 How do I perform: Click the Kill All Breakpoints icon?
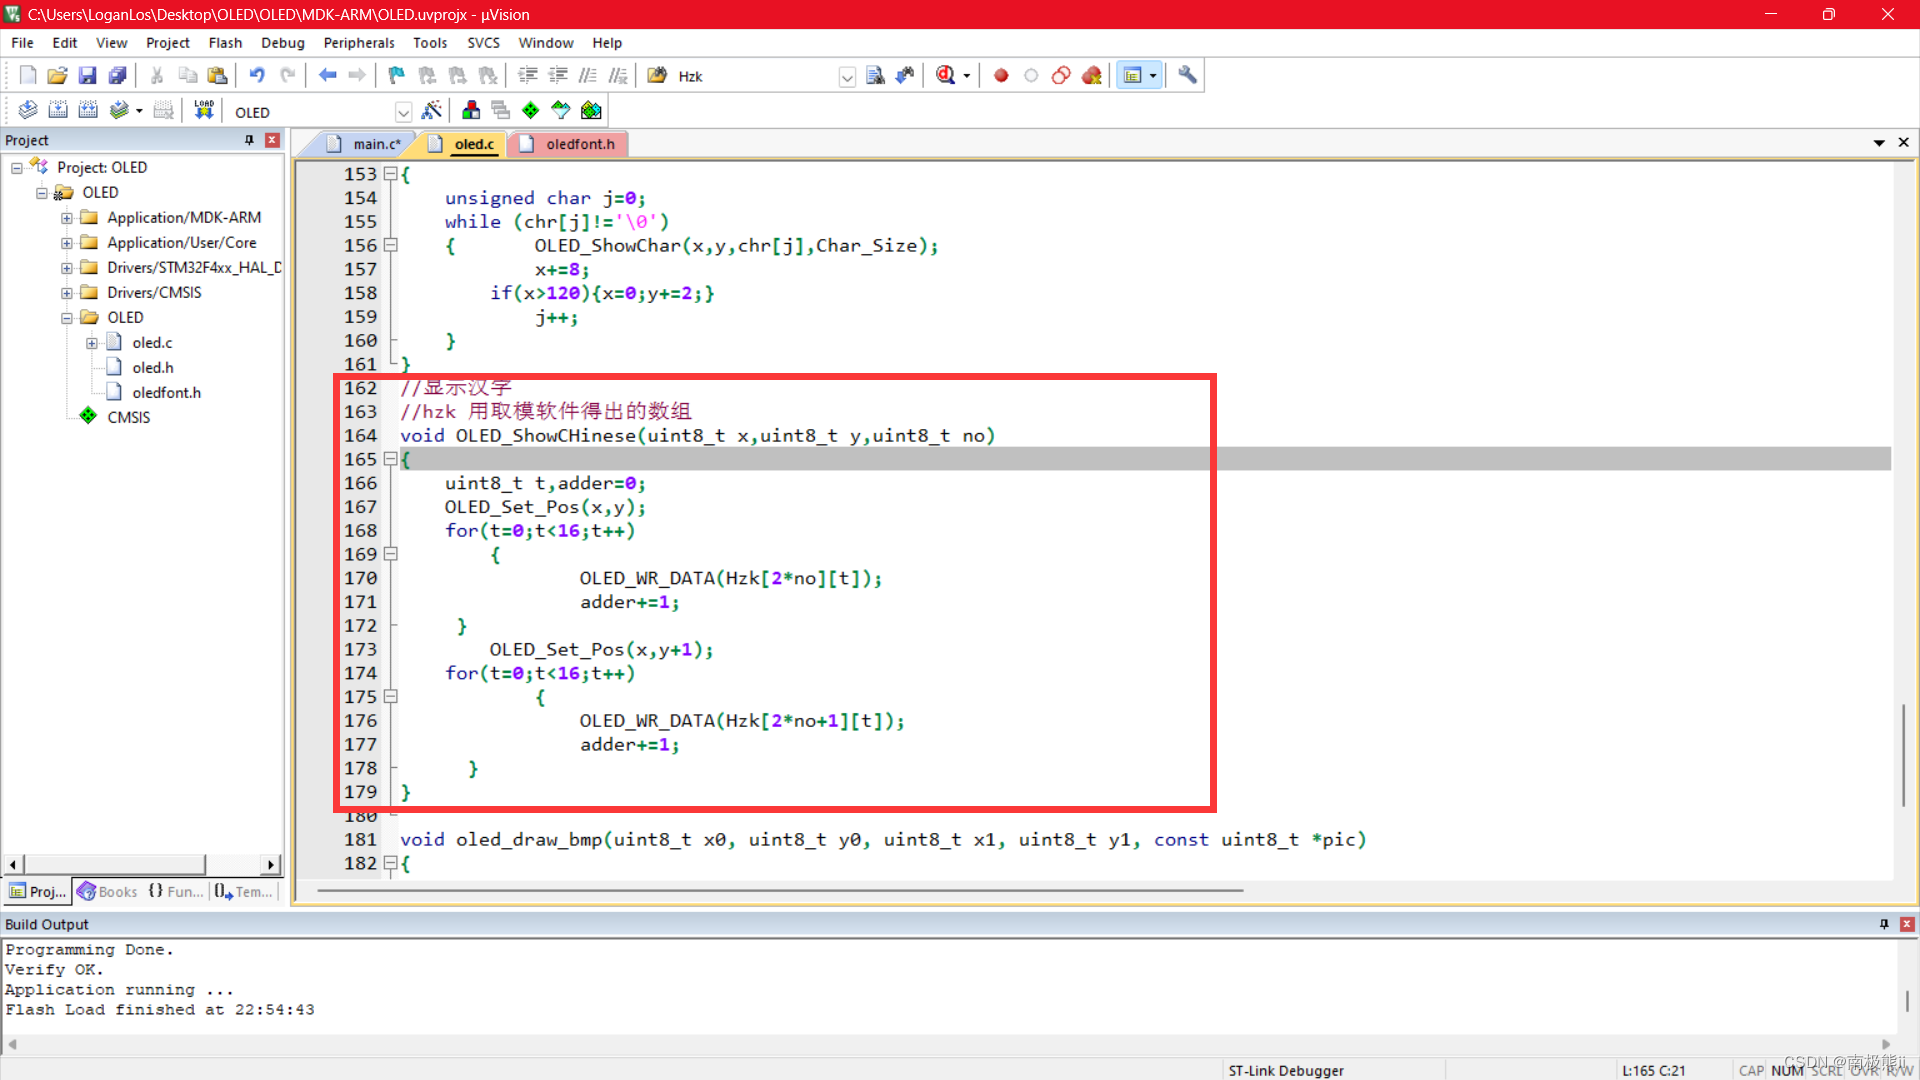[1091, 75]
